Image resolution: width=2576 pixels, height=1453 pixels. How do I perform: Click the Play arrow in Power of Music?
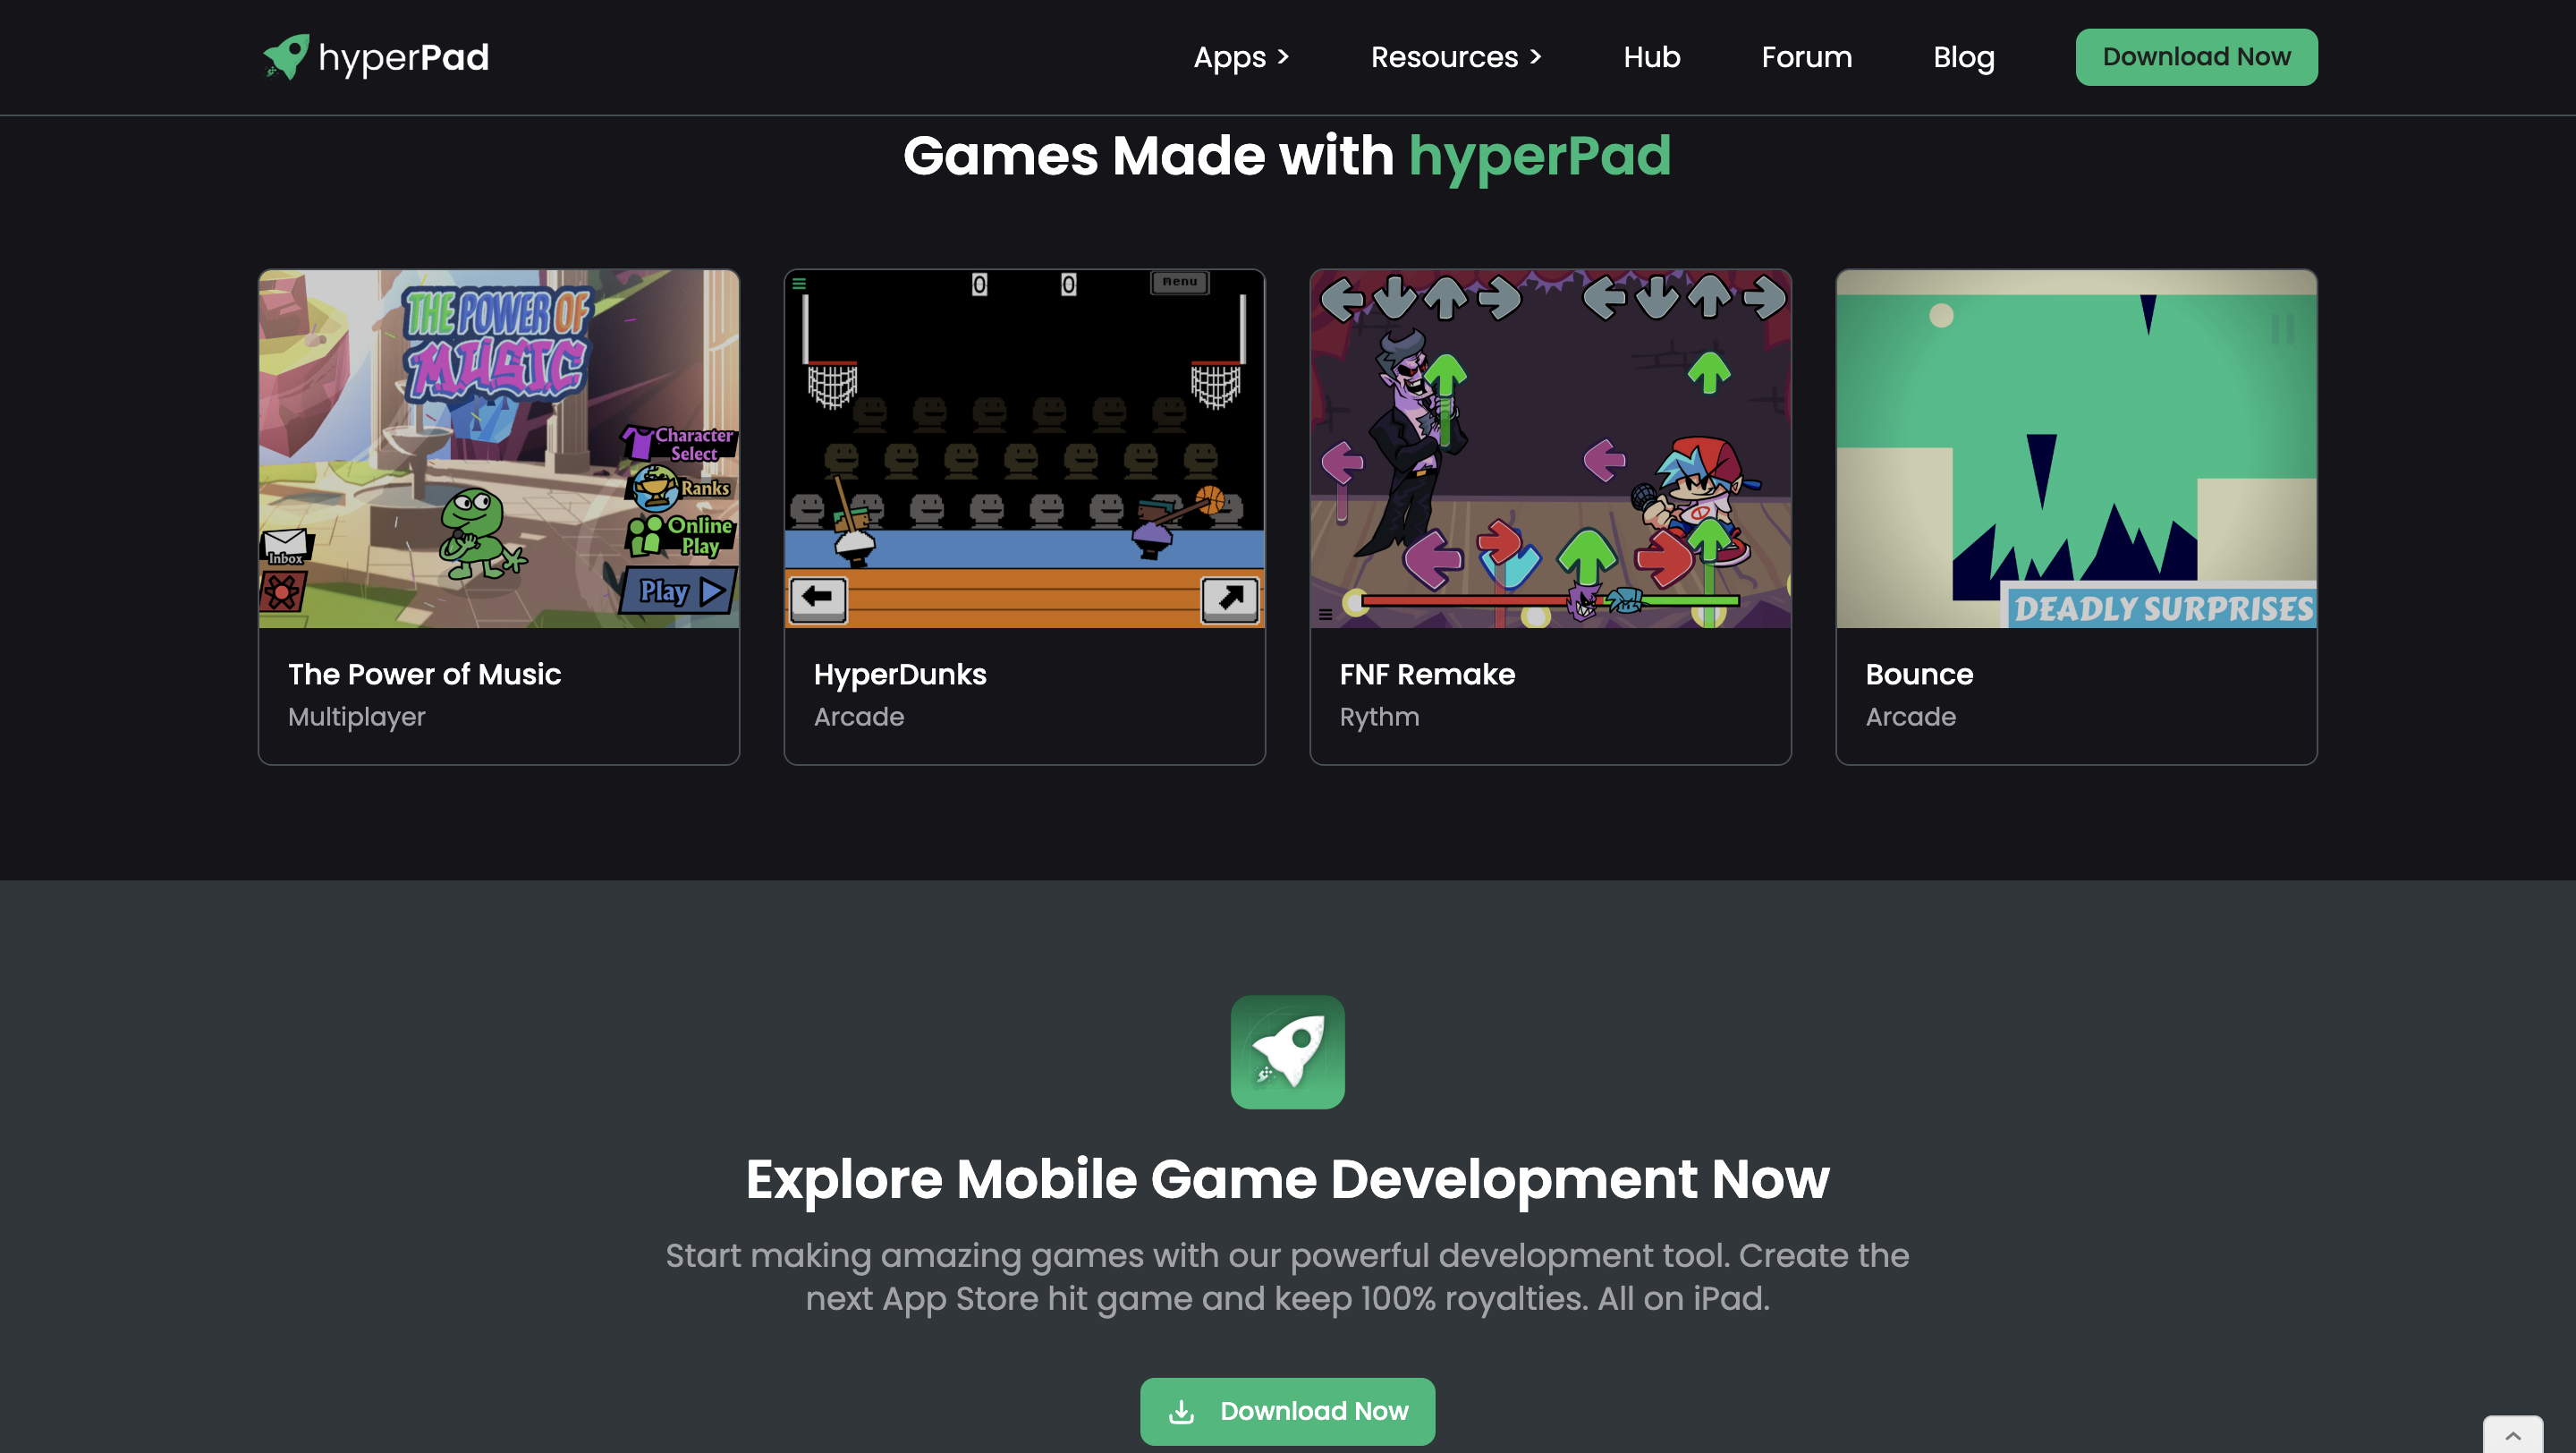(711, 591)
